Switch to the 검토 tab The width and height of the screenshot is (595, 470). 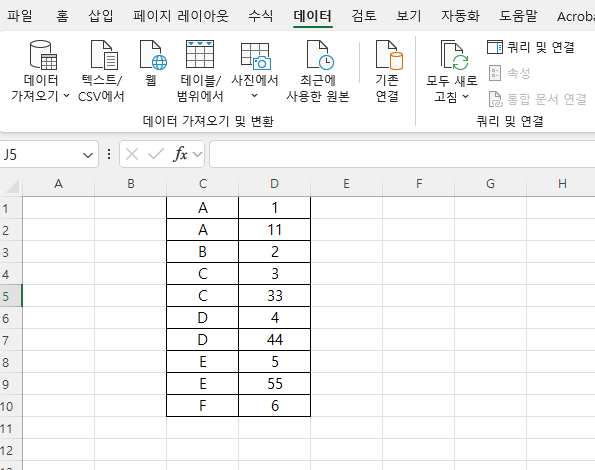click(x=364, y=16)
